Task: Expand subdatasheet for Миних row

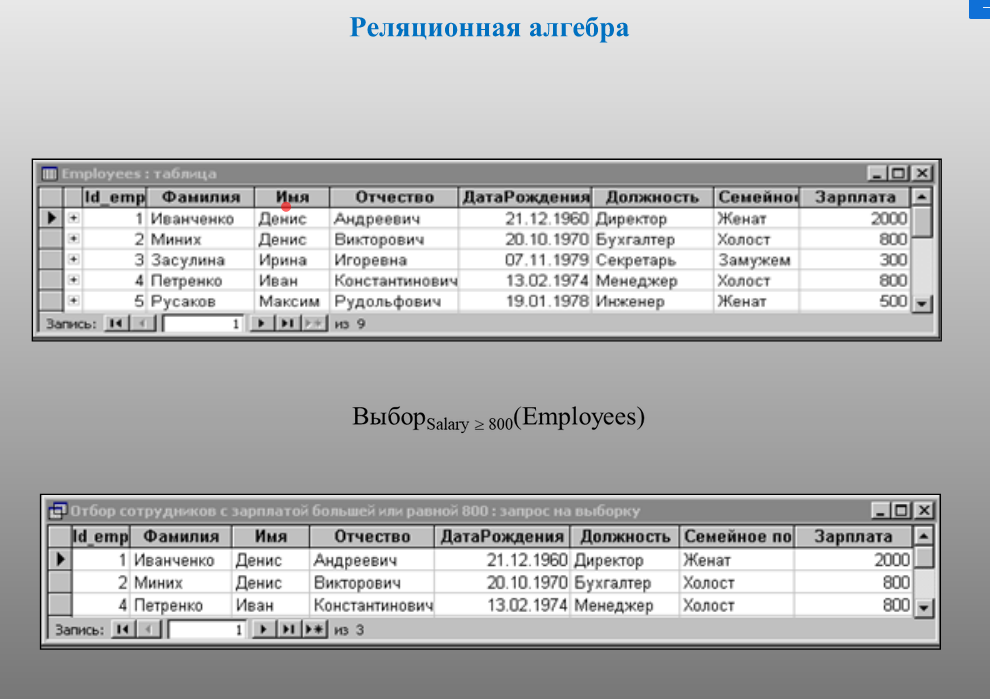Action: pos(73,239)
